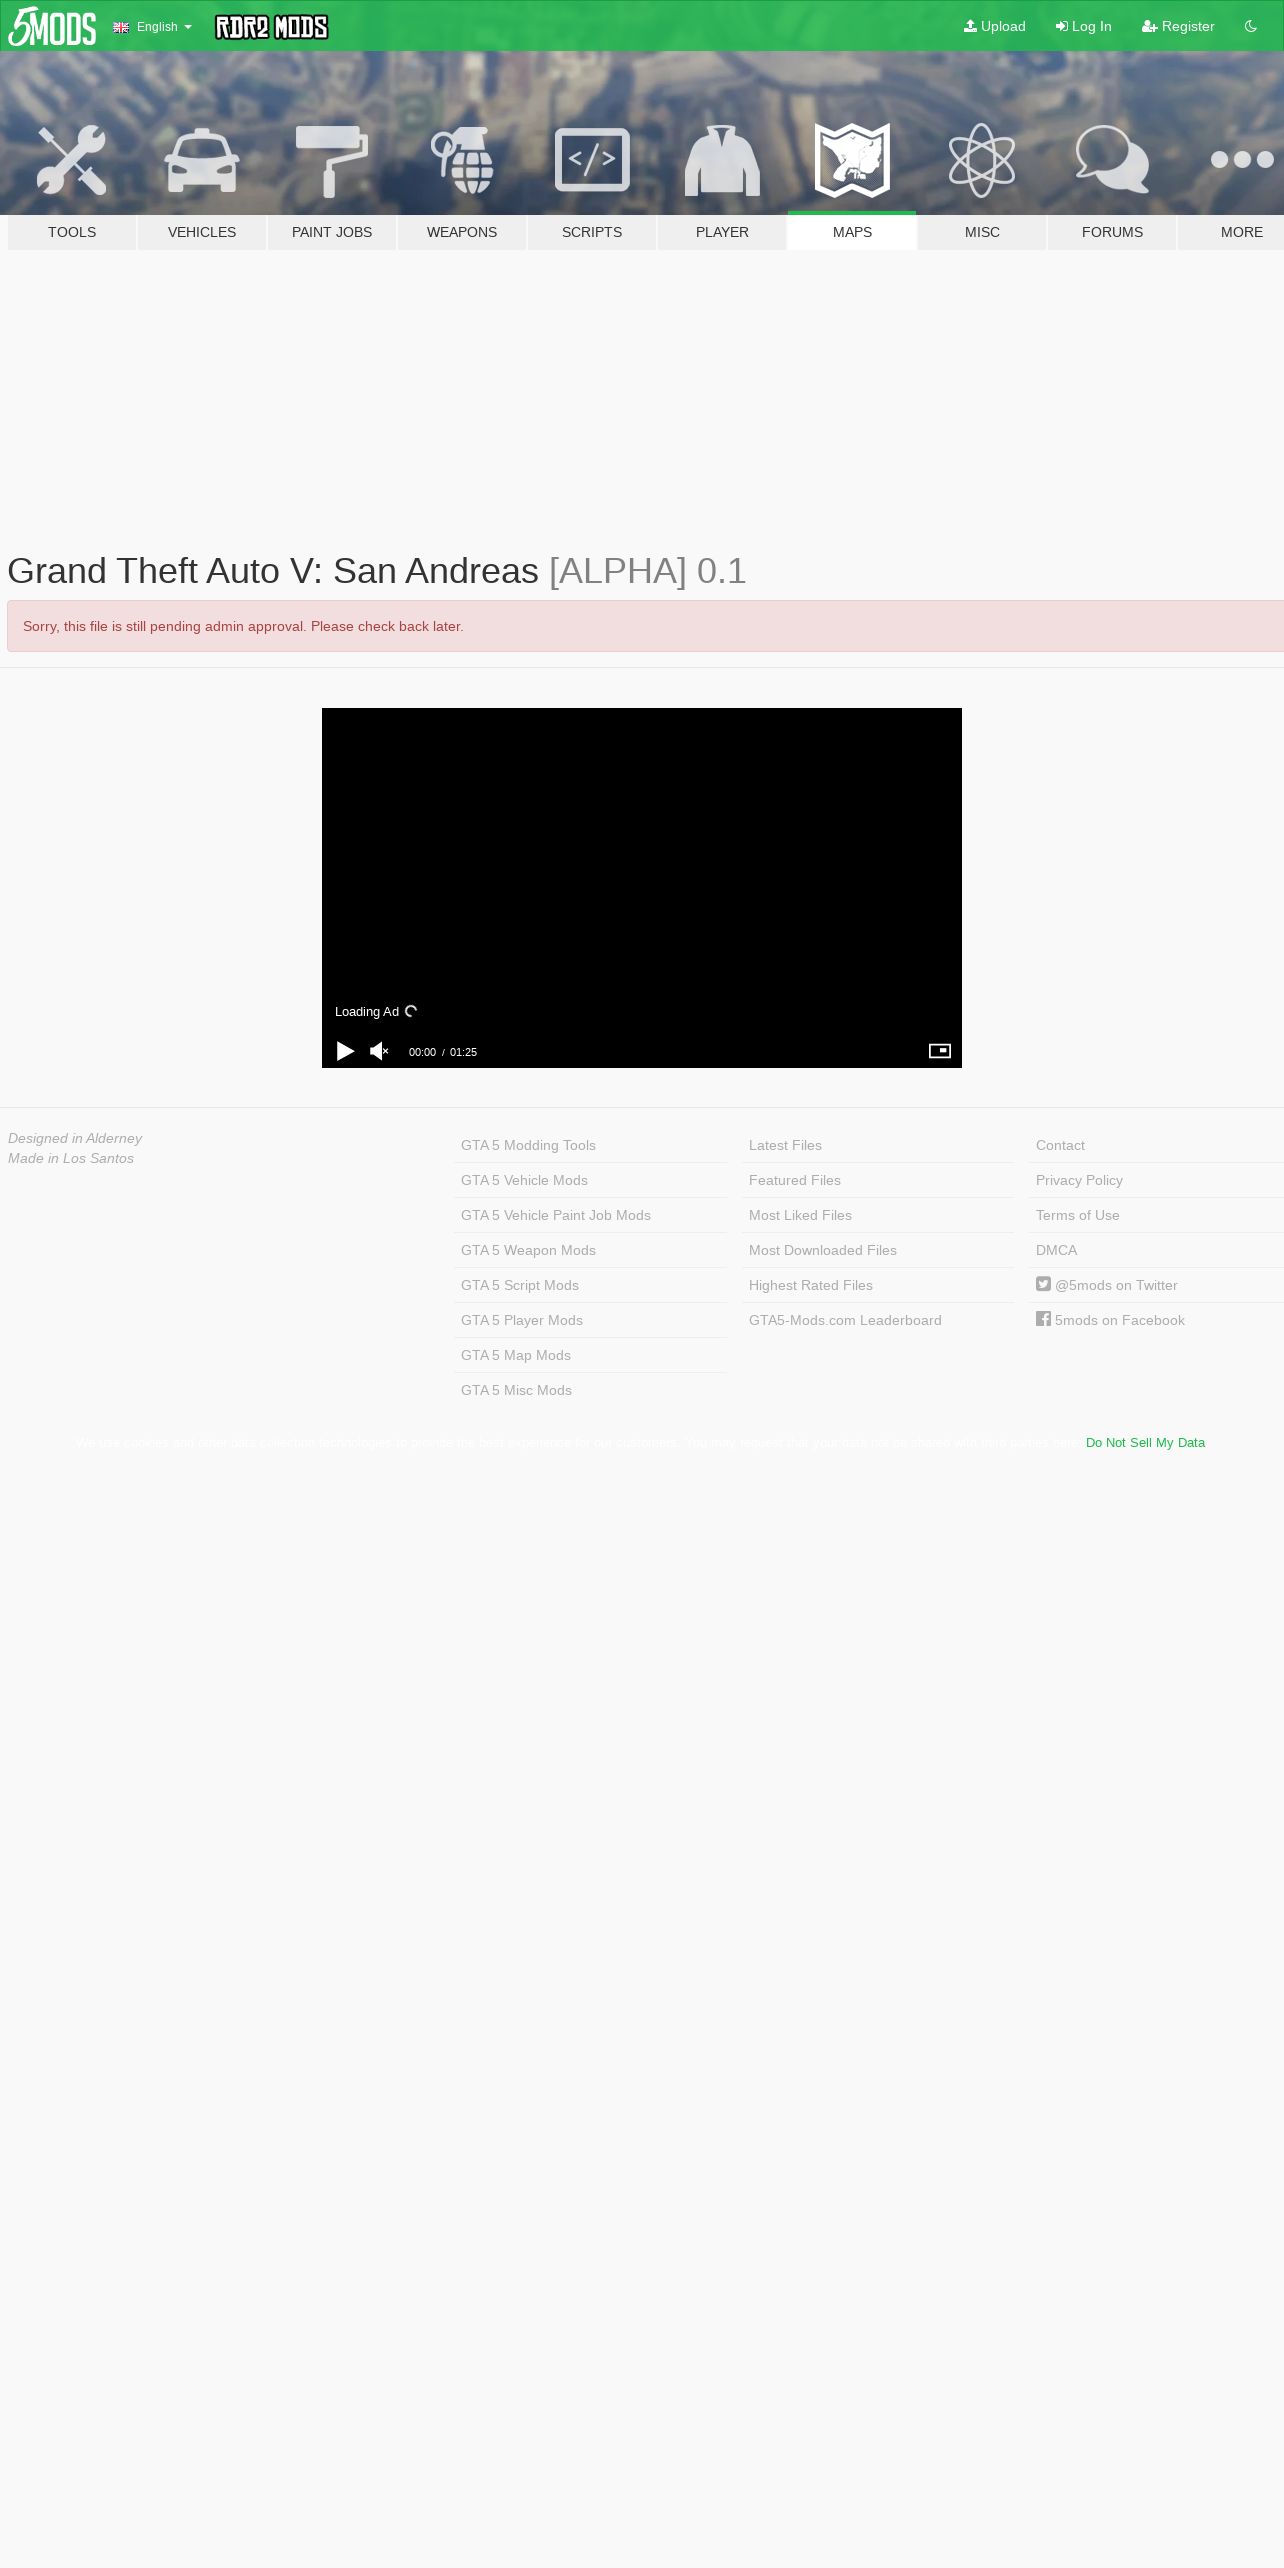Click the Weapons grenade icon
Viewport: 1284px width, 2568px height.
(x=462, y=160)
